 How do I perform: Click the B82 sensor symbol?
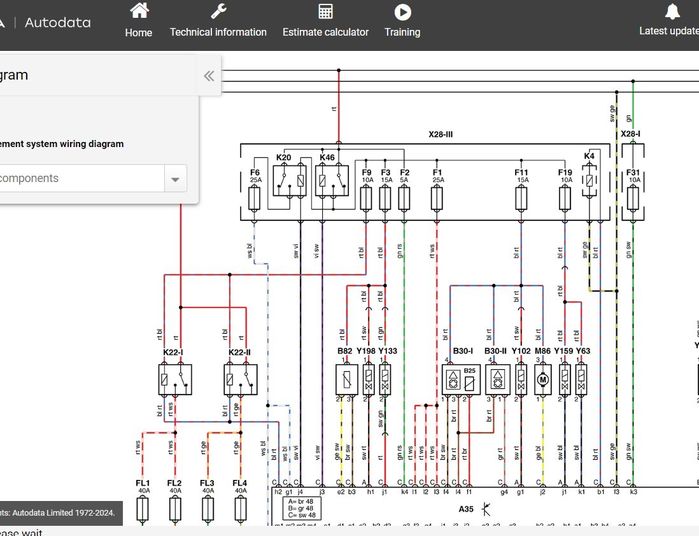pyautogui.click(x=347, y=379)
